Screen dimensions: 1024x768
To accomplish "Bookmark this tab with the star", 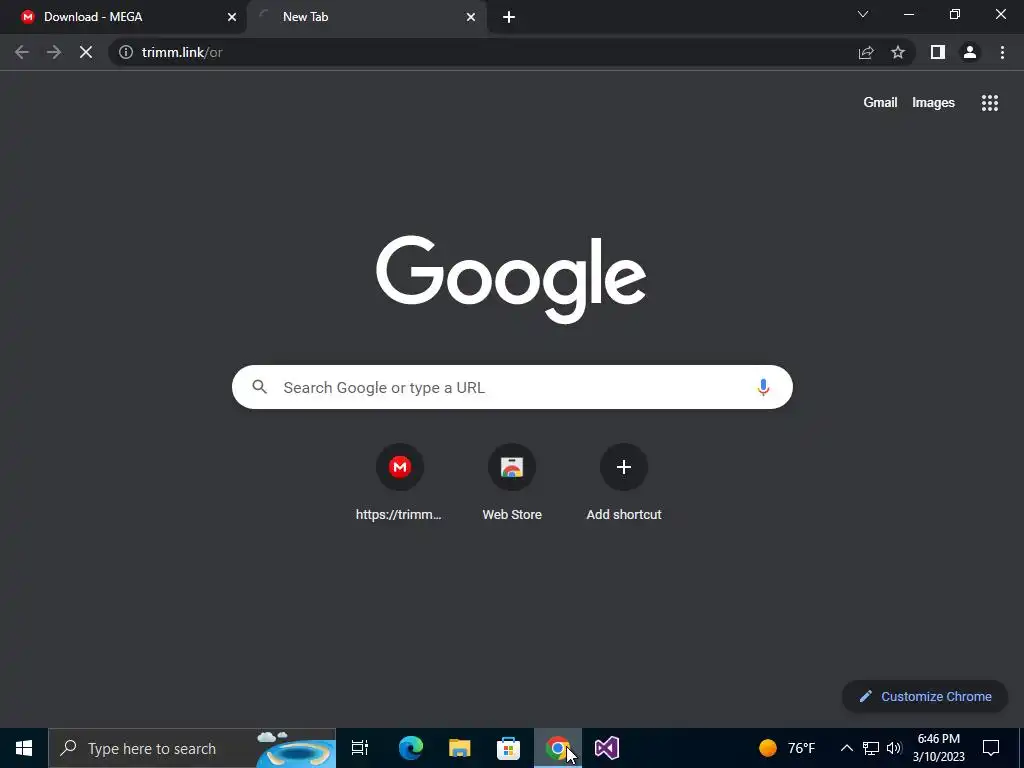I will (898, 52).
